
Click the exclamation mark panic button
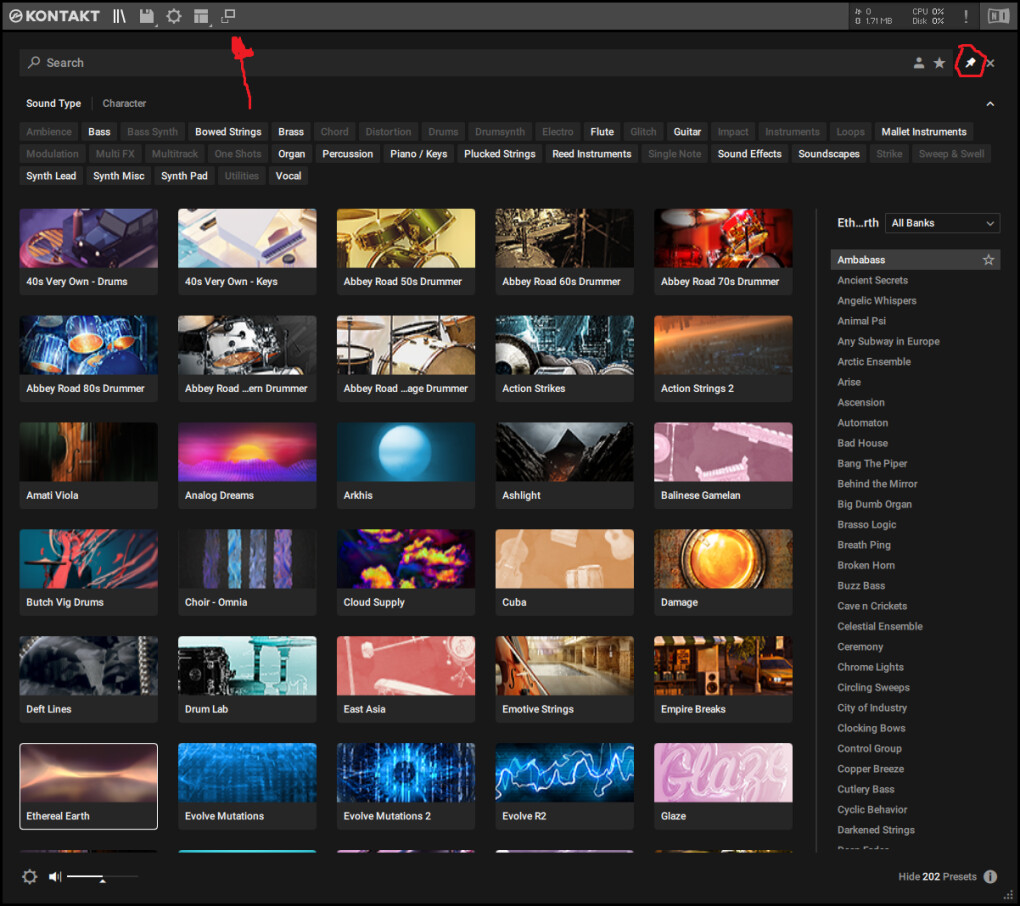(x=966, y=16)
